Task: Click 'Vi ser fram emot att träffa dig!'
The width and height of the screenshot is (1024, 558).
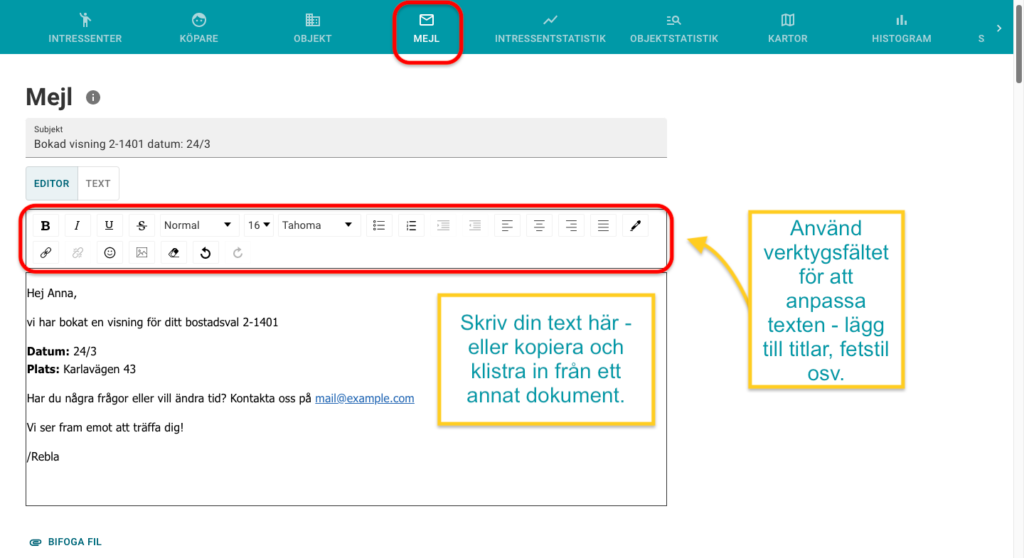Action: (105, 427)
